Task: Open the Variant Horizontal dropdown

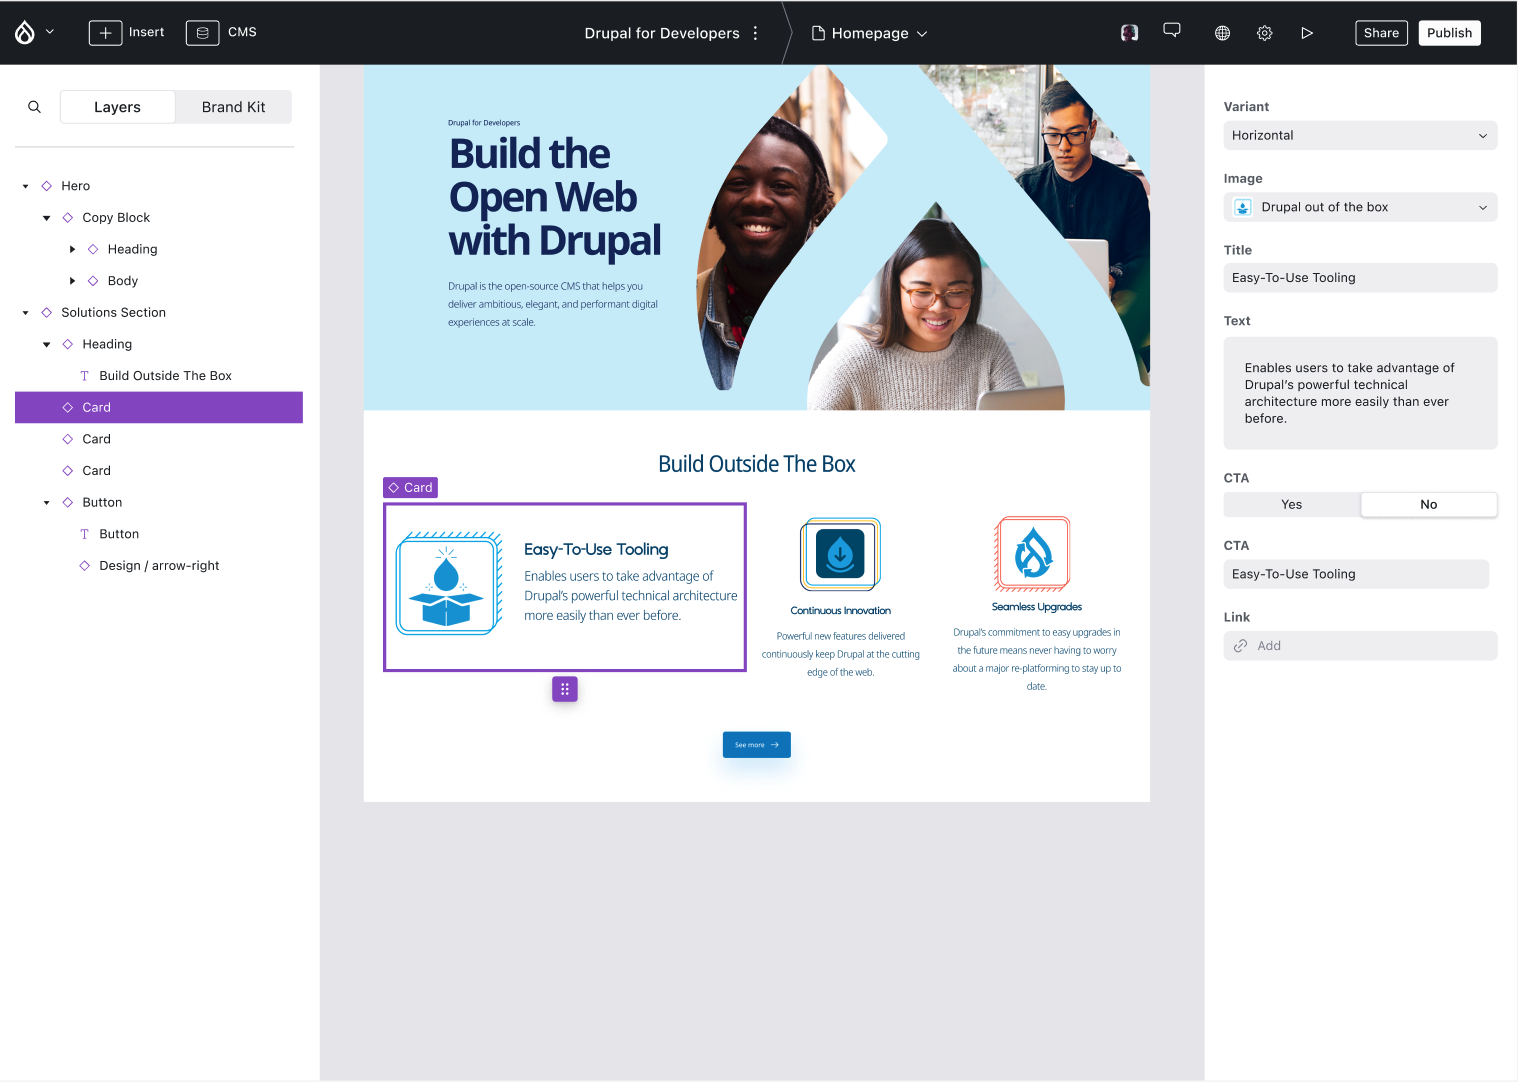Action: coord(1360,136)
